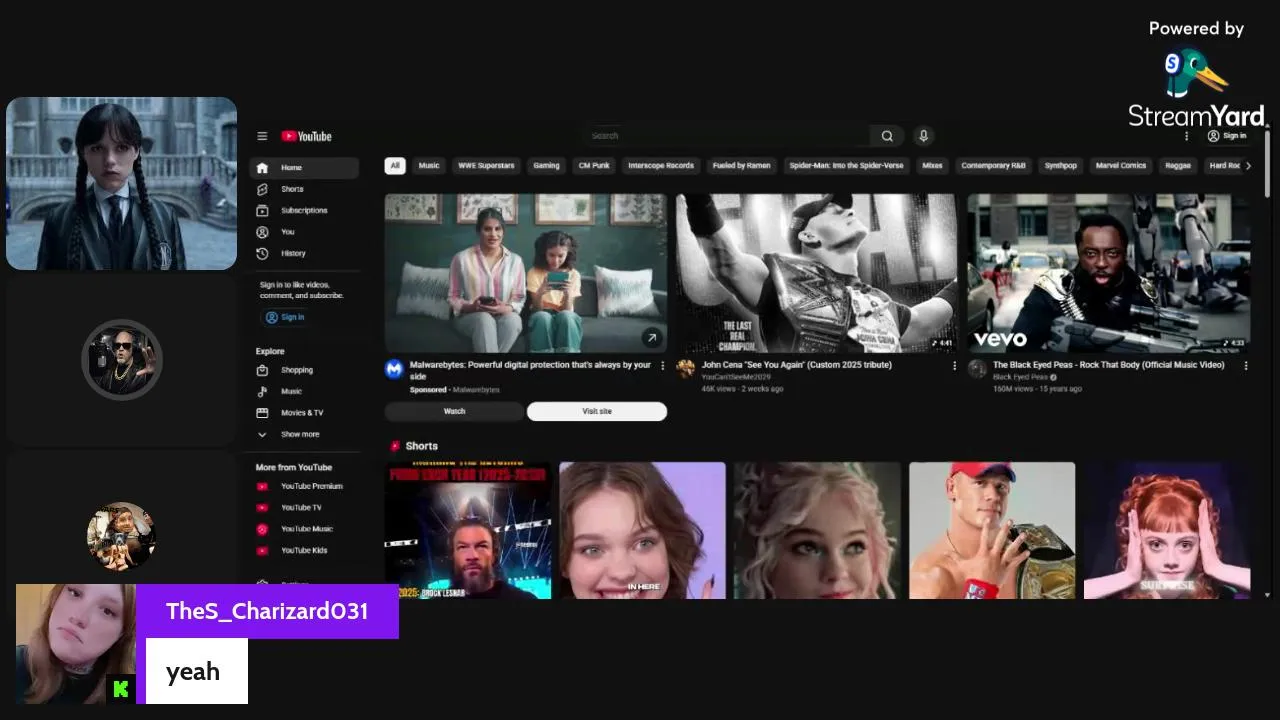
Task: Click the StreamYard logo
Action: [x=1196, y=88]
